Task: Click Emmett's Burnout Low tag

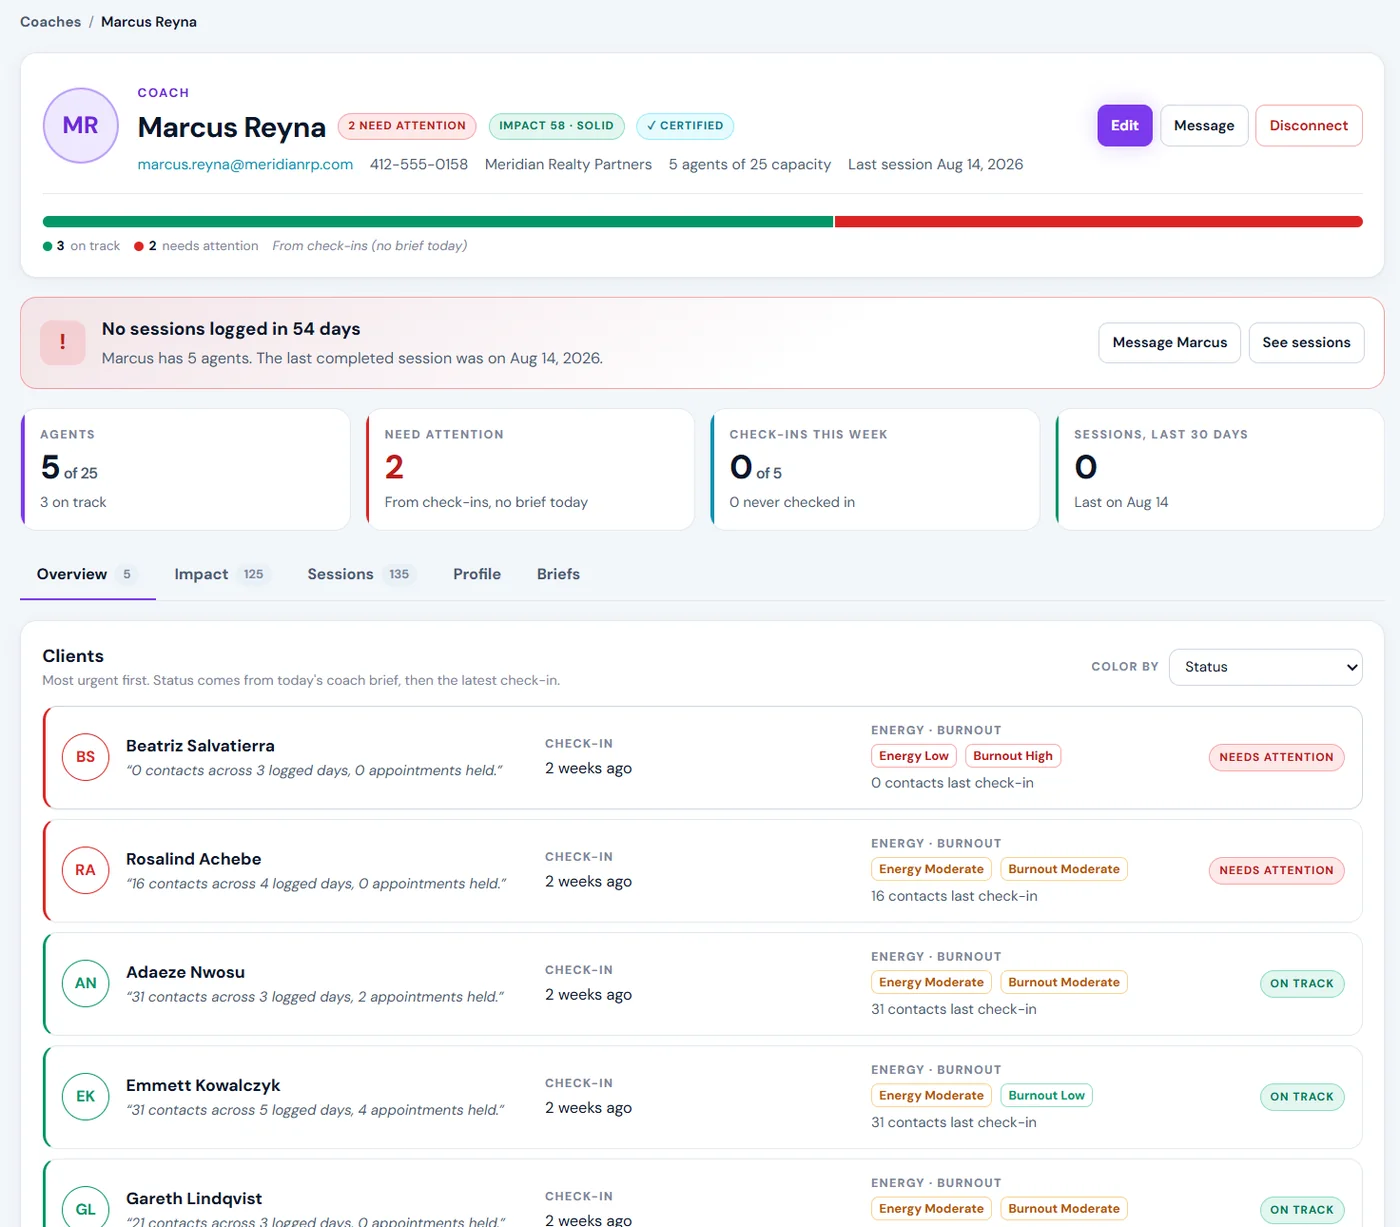Action: pyautogui.click(x=1046, y=1095)
